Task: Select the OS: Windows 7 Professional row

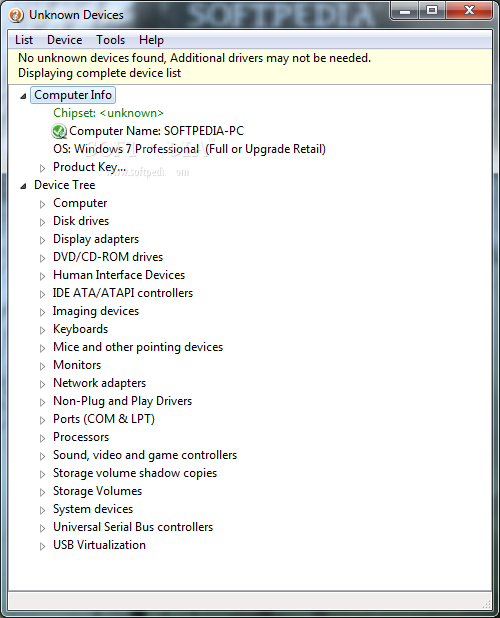Action: [x=190, y=149]
